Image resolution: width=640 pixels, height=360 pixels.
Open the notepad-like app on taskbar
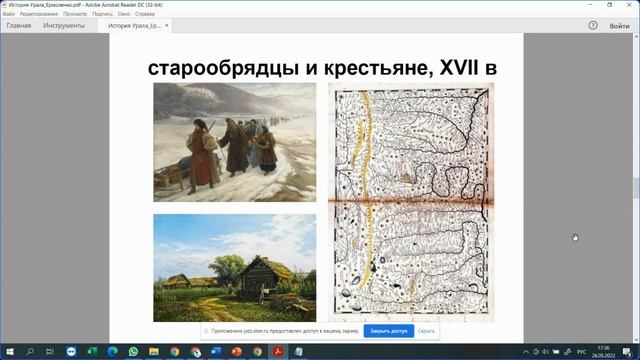[x=299, y=351]
